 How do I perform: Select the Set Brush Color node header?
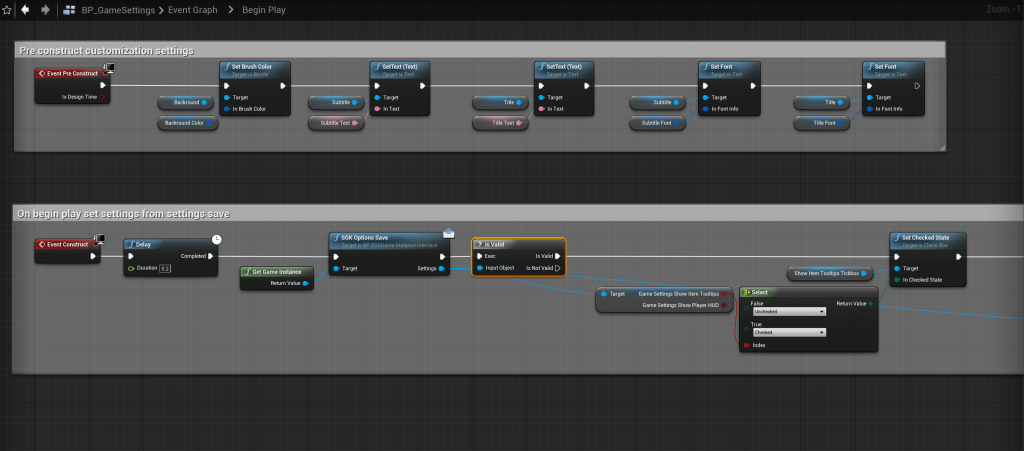pos(255,69)
